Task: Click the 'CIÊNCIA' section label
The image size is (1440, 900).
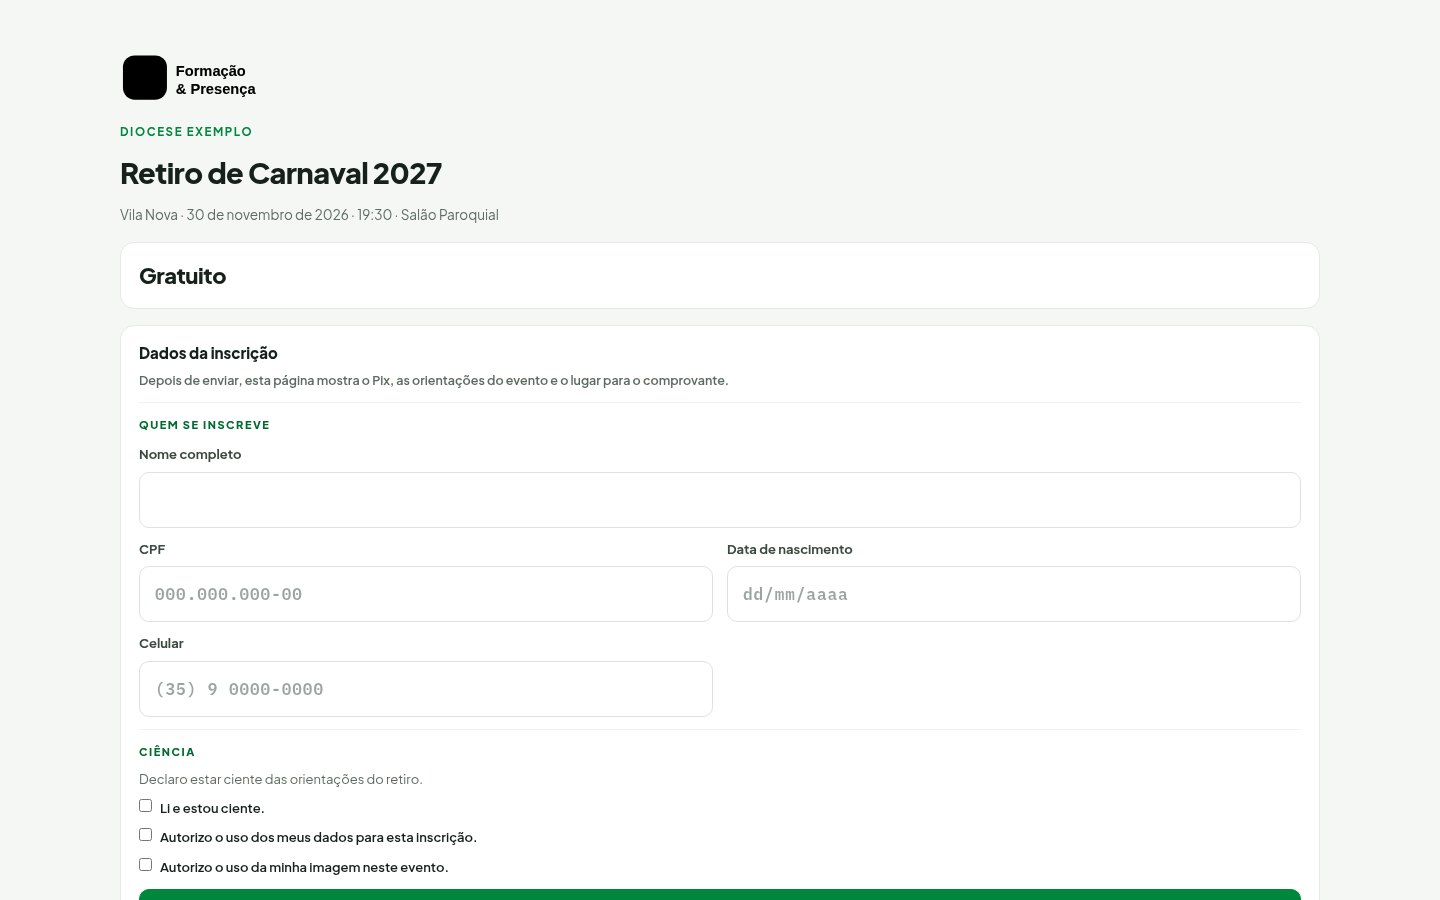Action: coord(167,752)
